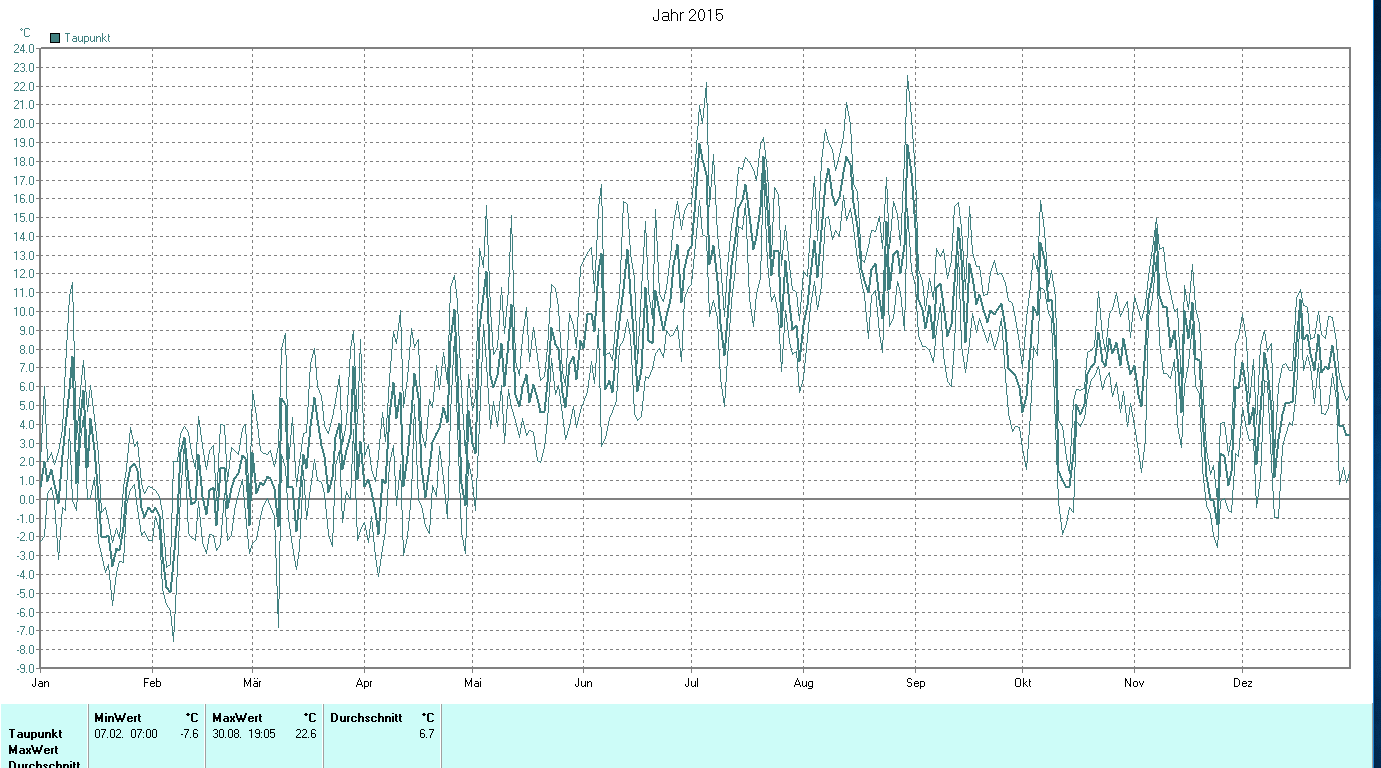The height and width of the screenshot is (768, 1381).
Task: Select the Taupunkt legend label in the chart
Action: click(x=87, y=38)
